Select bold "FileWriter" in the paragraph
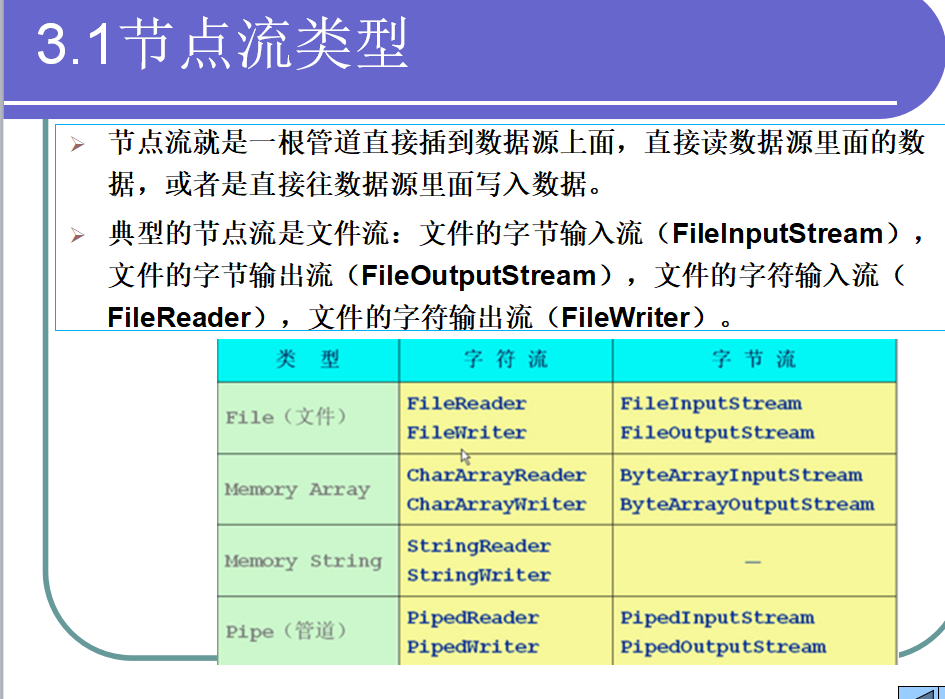 [625, 318]
